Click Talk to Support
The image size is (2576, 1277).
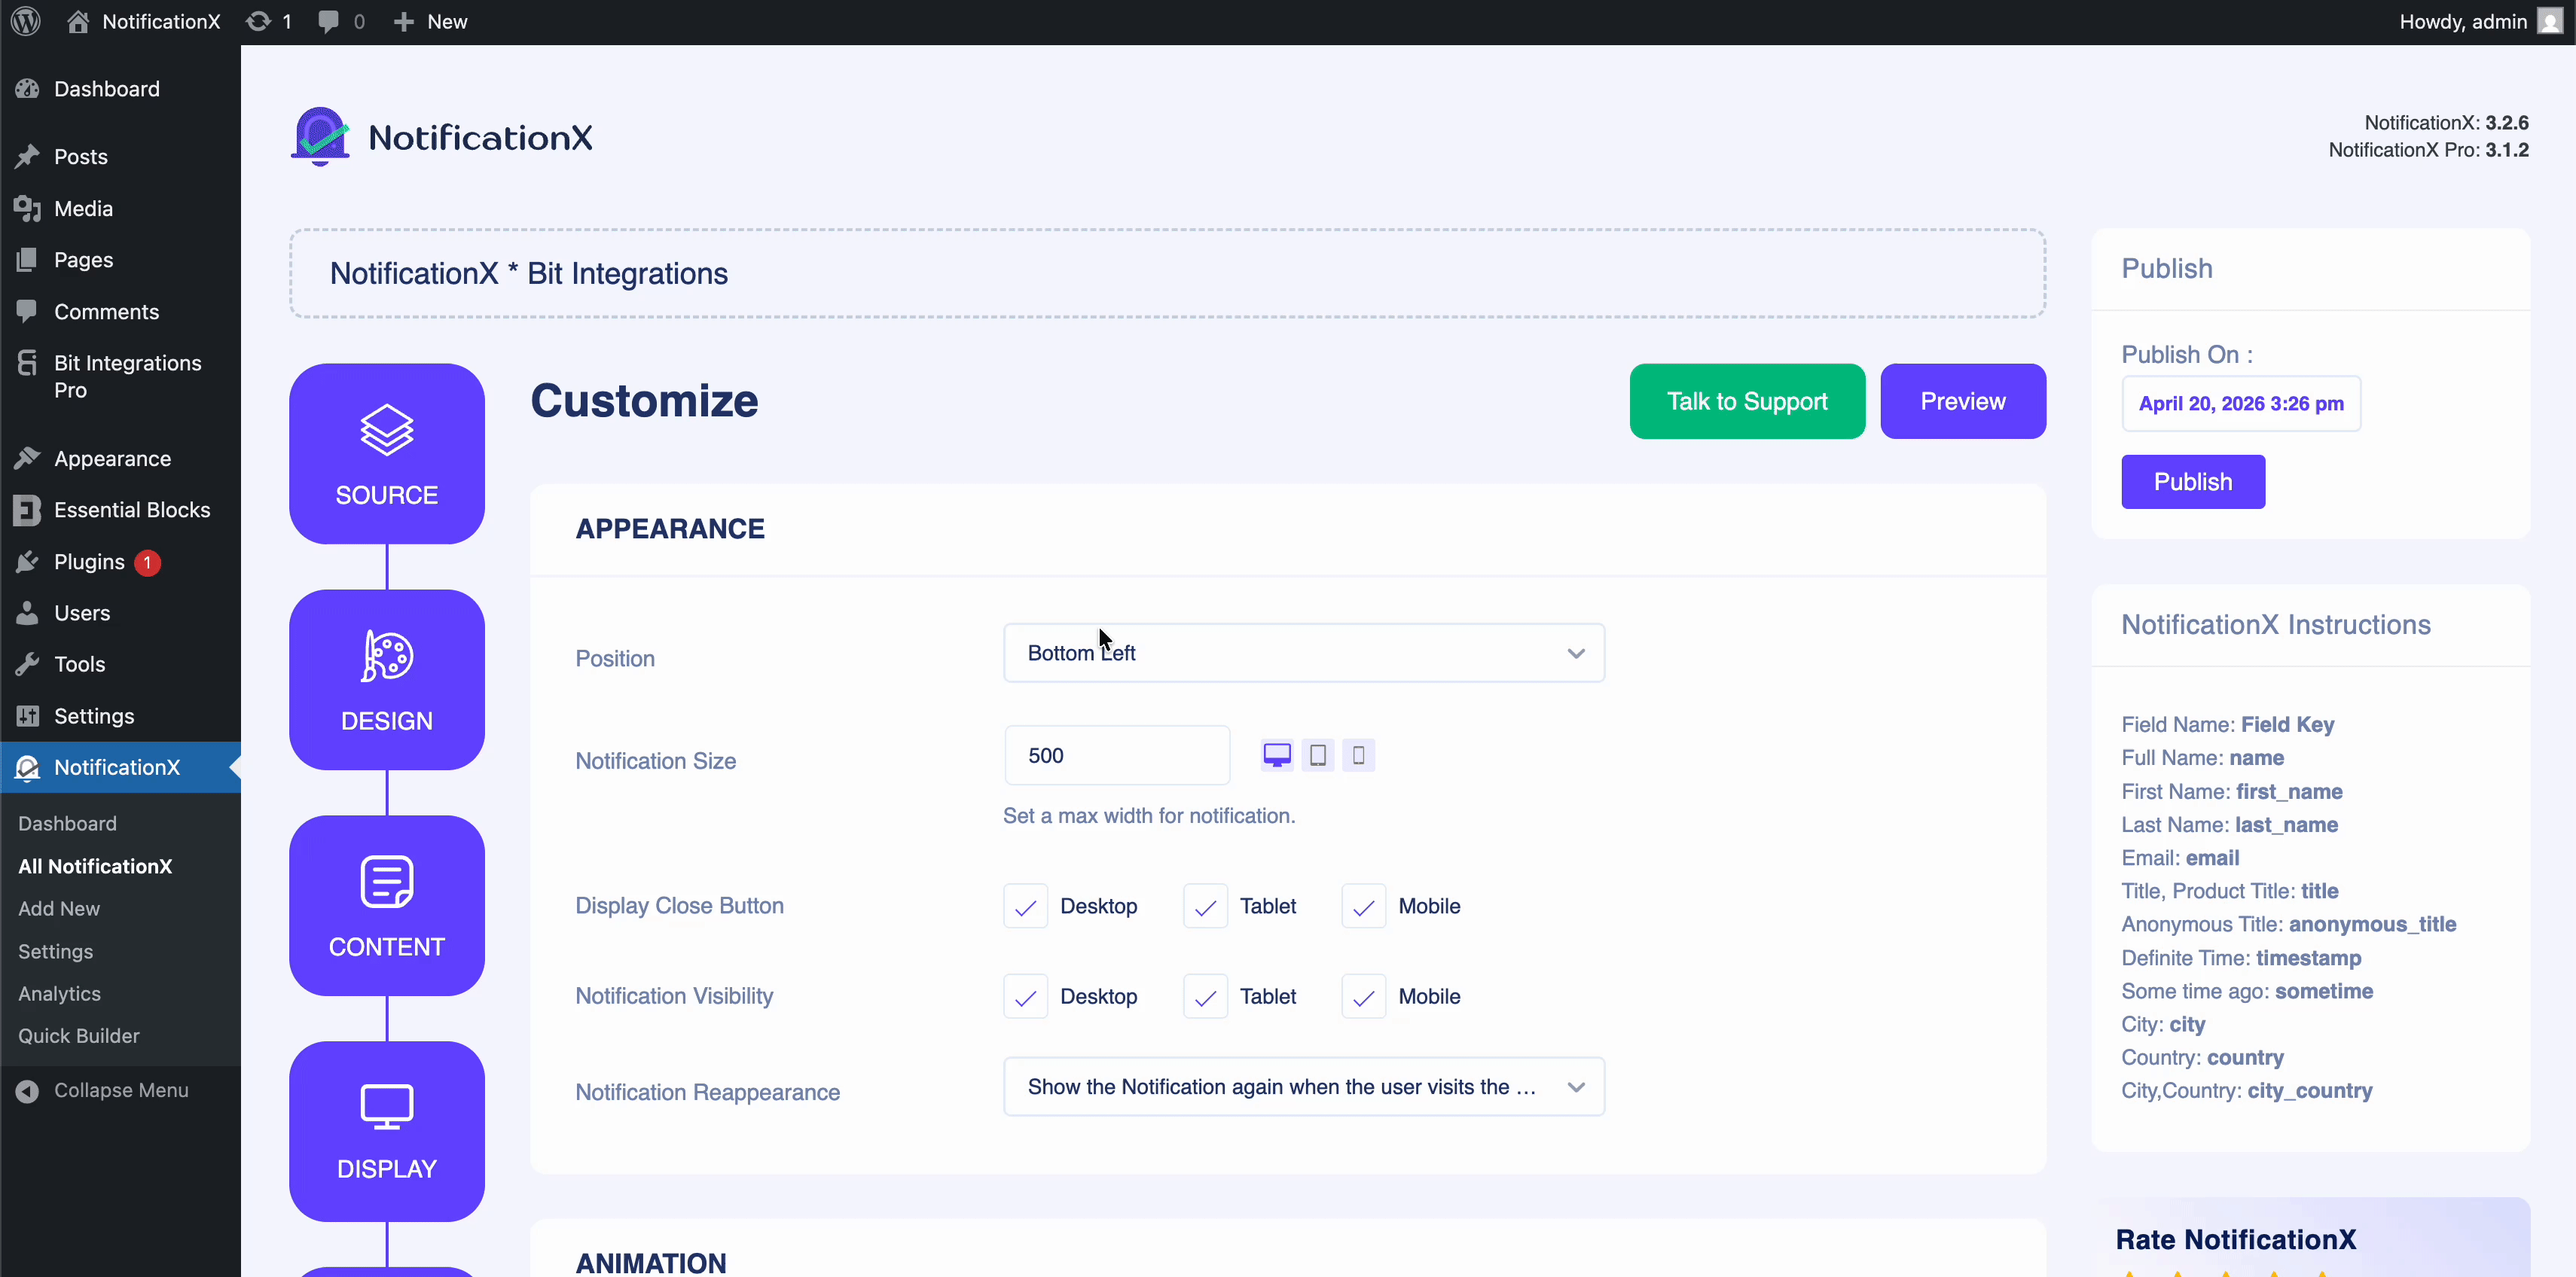point(1746,400)
